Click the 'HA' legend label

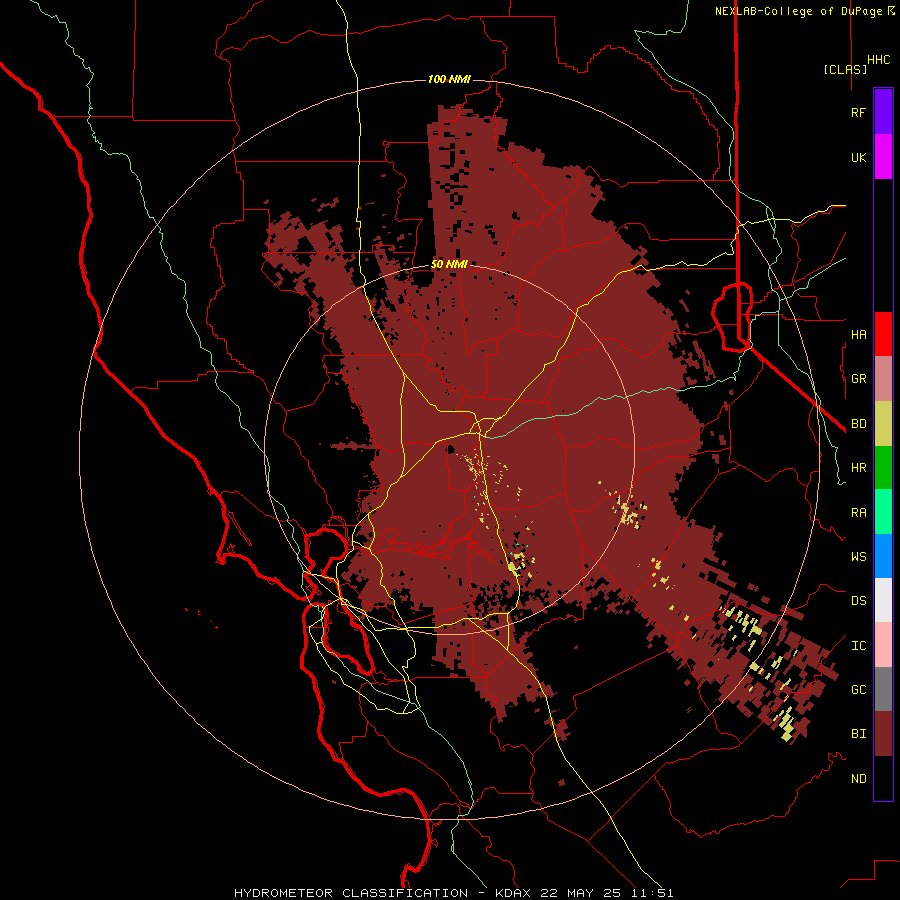pyautogui.click(x=858, y=335)
